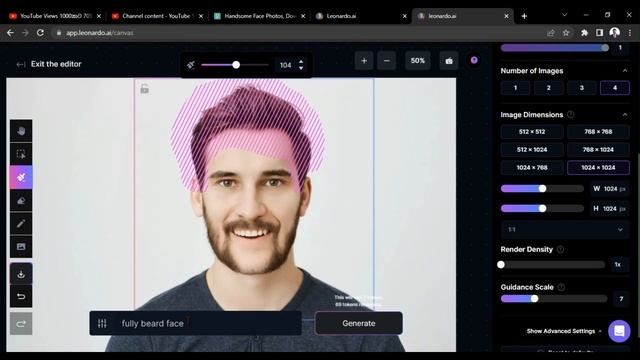Set number of images to 4
The height and width of the screenshot is (360, 640).
pos(615,88)
